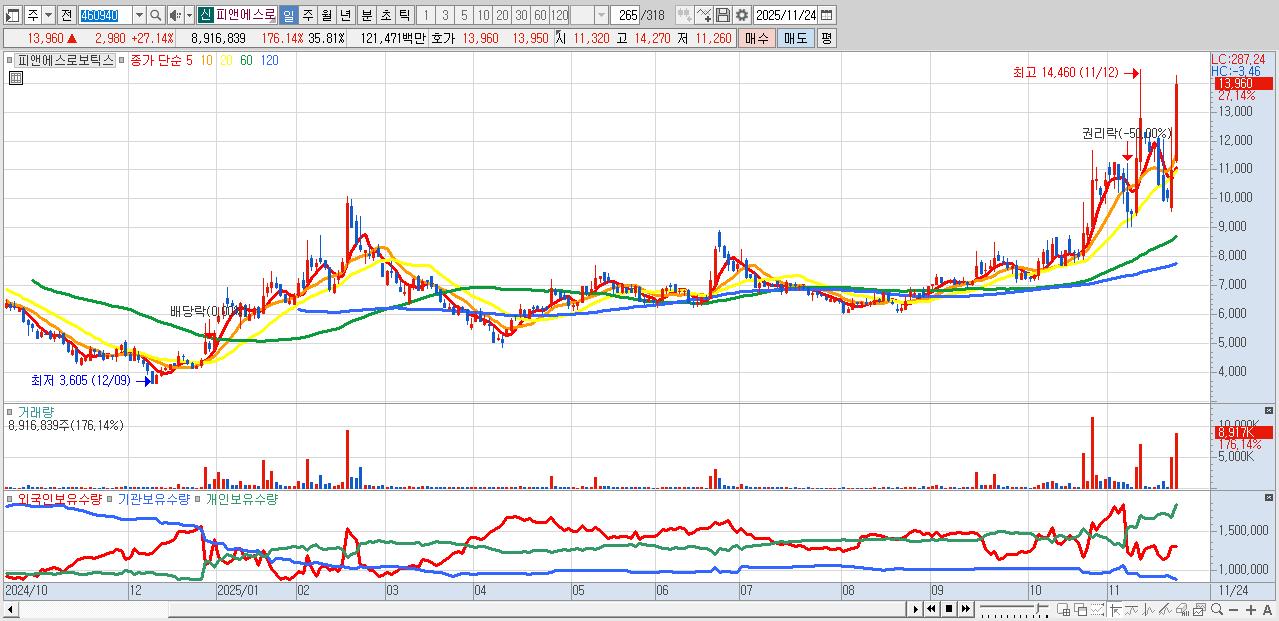Viewport: 1279px width, 621px height.
Task: Click the date field 2025/11/24
Action: coord(785,15)
